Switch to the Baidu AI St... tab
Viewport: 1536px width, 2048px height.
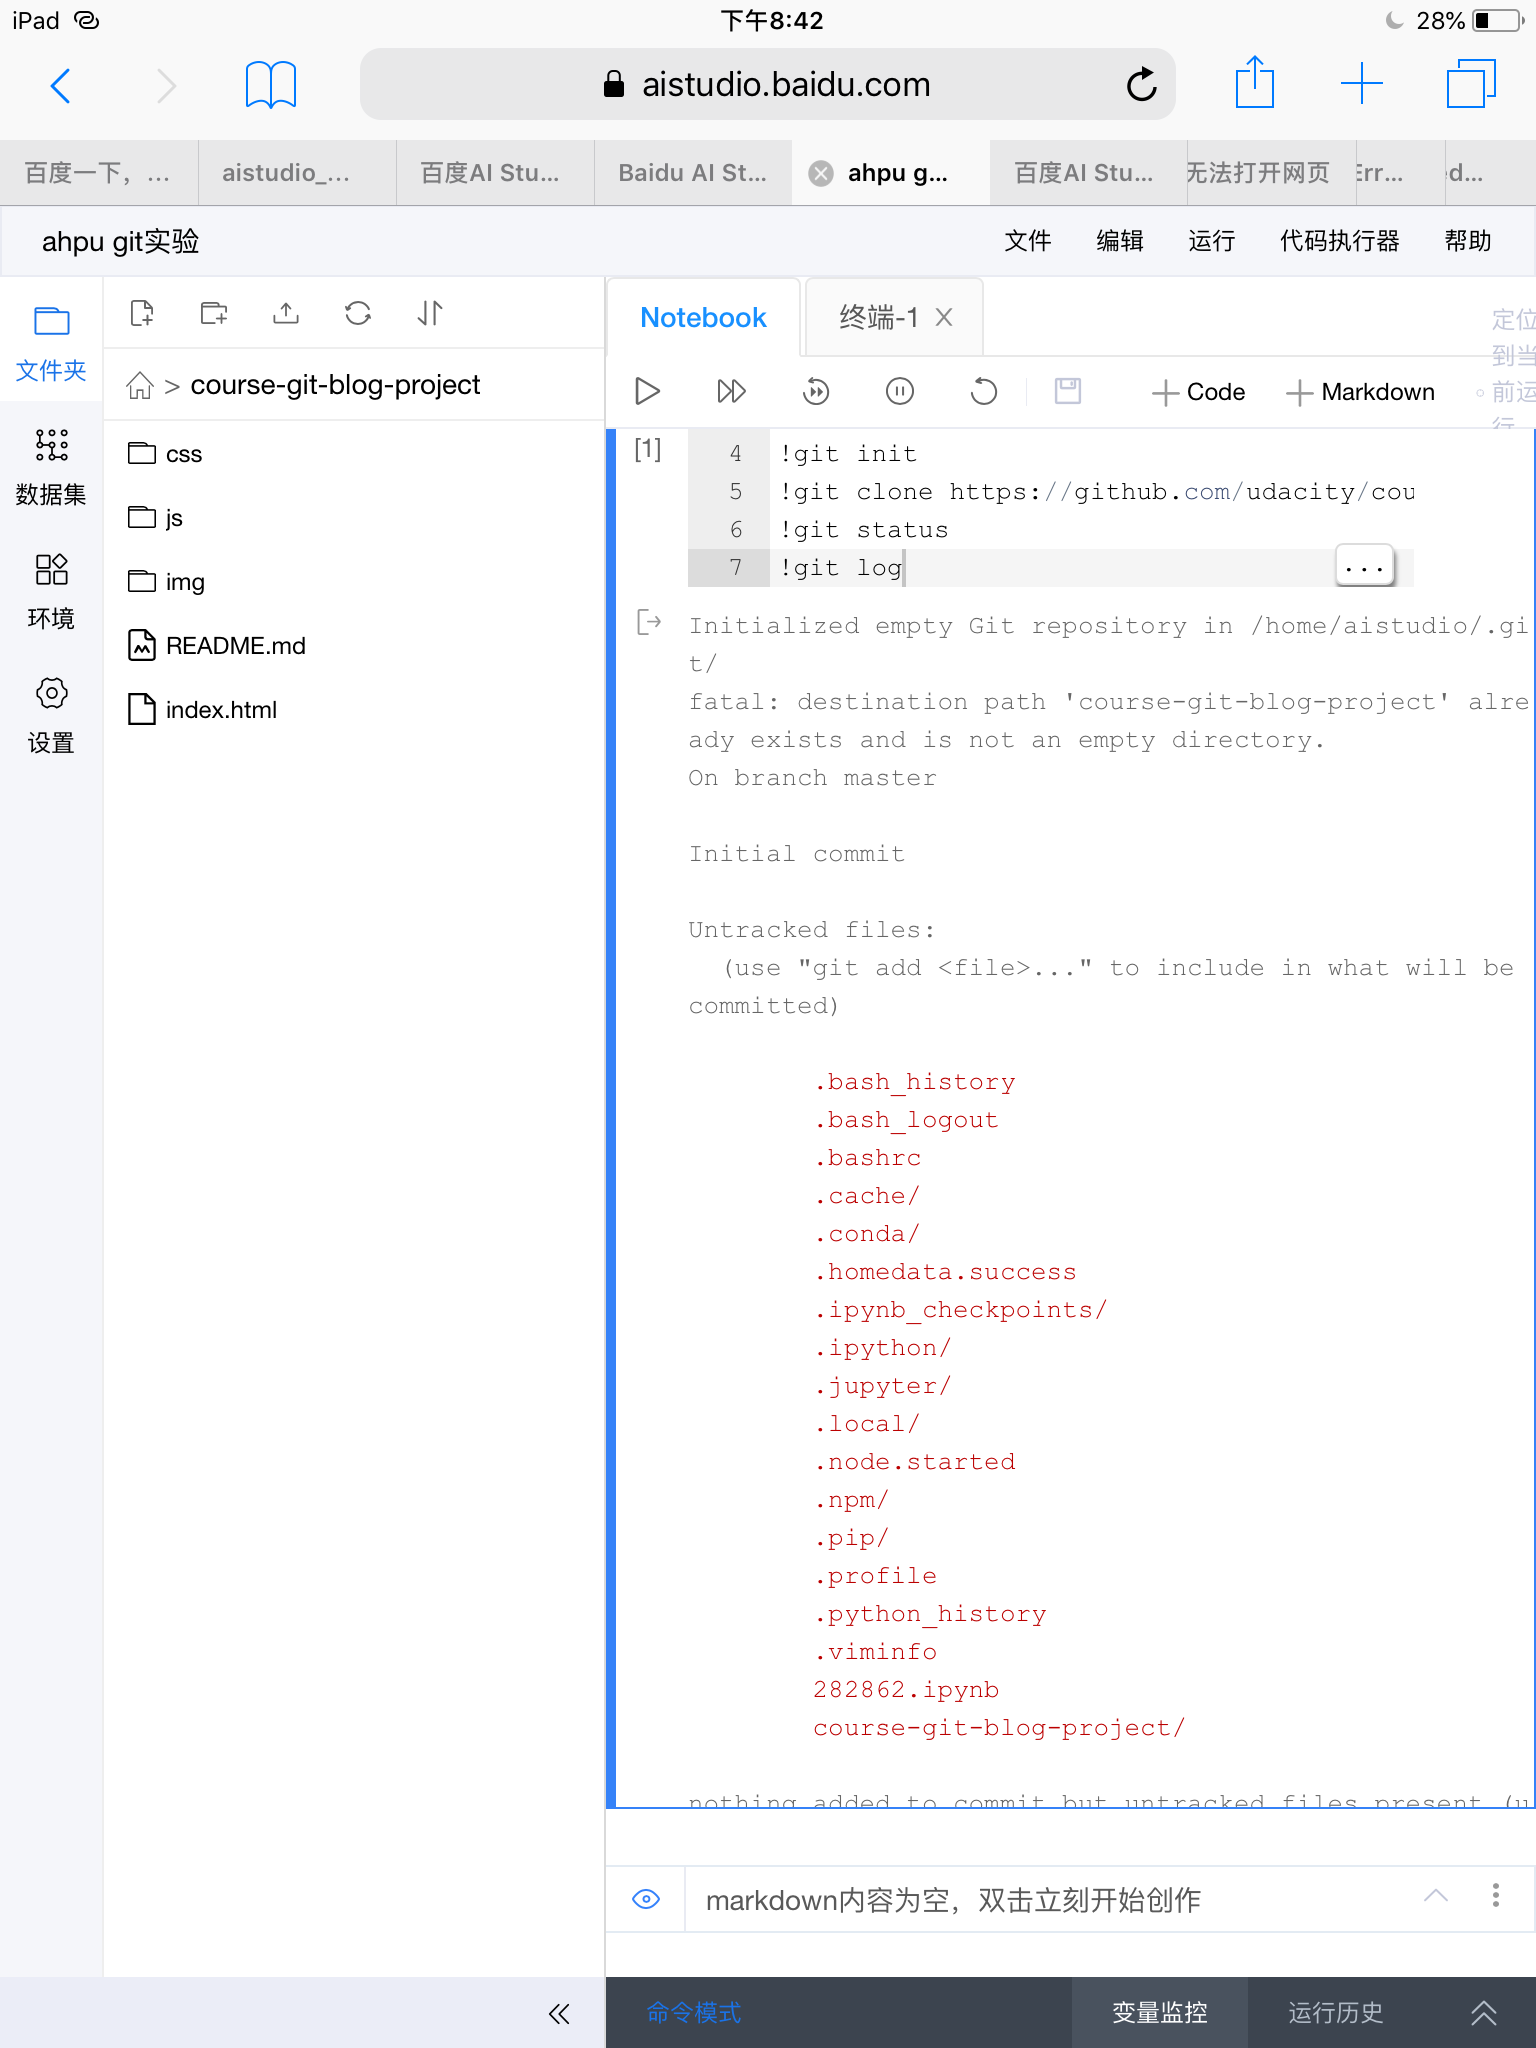(x=693, y=173)
